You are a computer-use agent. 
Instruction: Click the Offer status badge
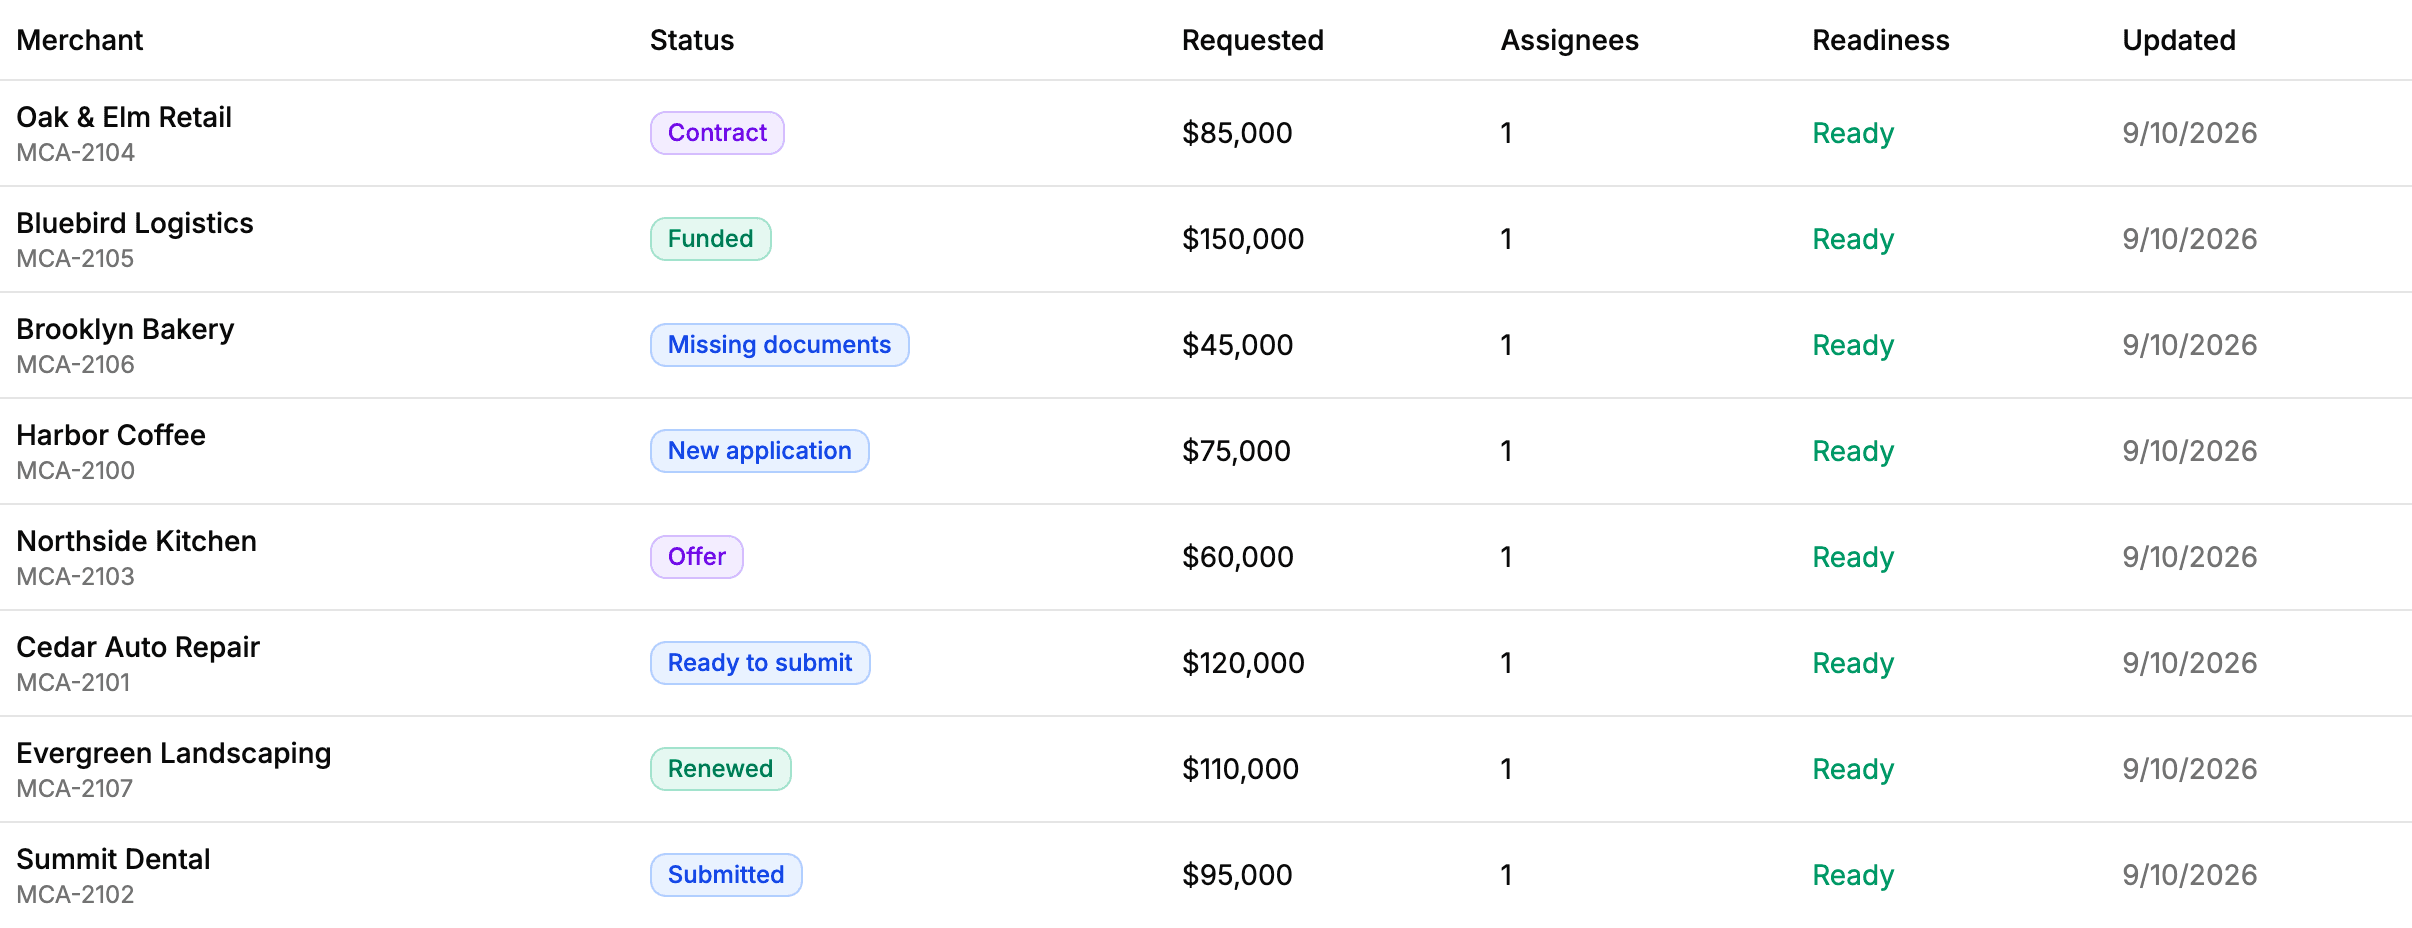point(696,557)
